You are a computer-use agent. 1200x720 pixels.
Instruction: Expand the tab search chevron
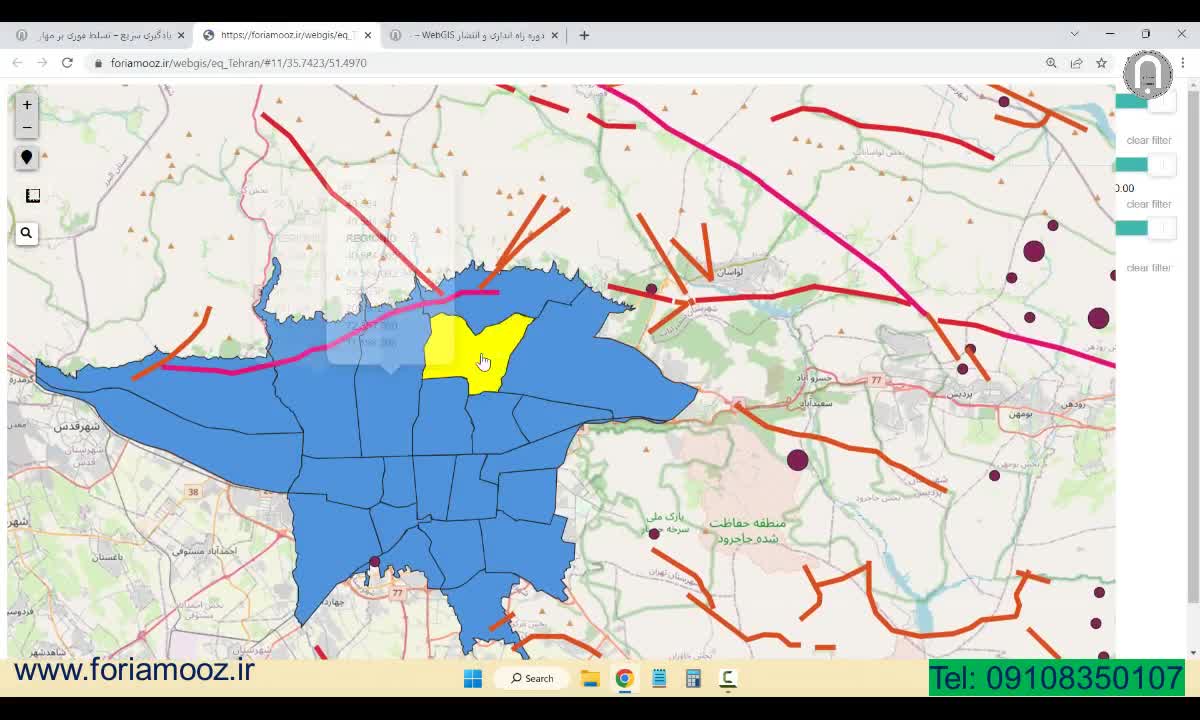click(x=1074, y=34)
